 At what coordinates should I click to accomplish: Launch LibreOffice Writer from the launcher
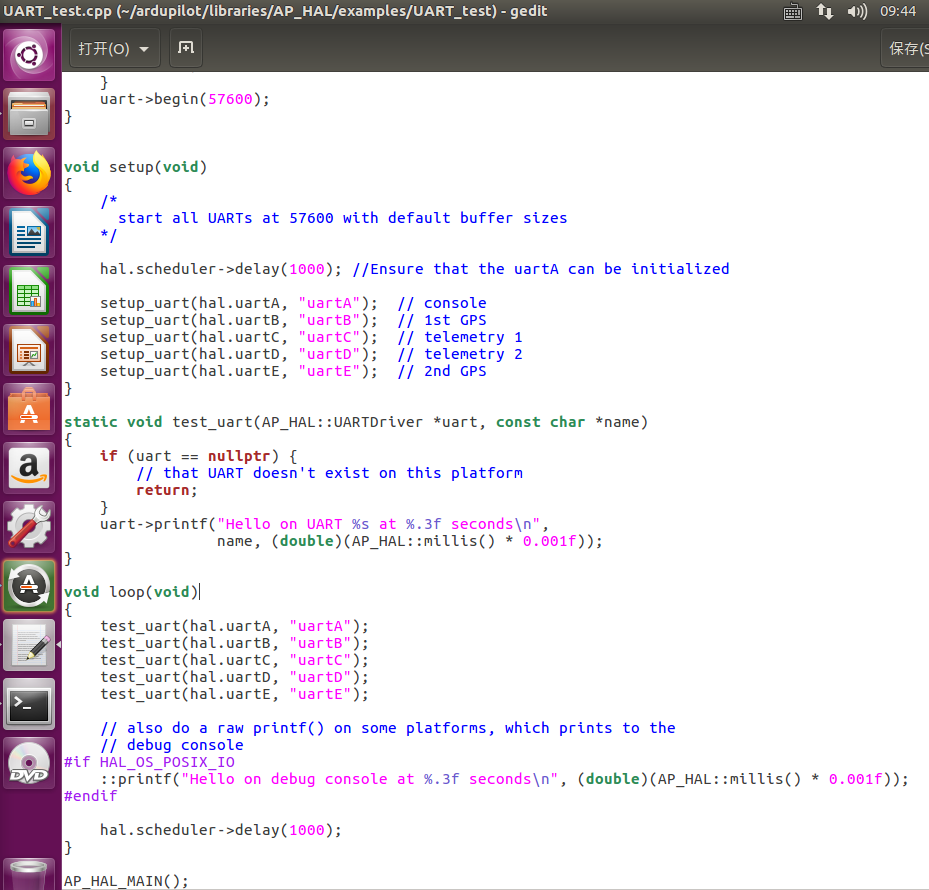[28, 232]
